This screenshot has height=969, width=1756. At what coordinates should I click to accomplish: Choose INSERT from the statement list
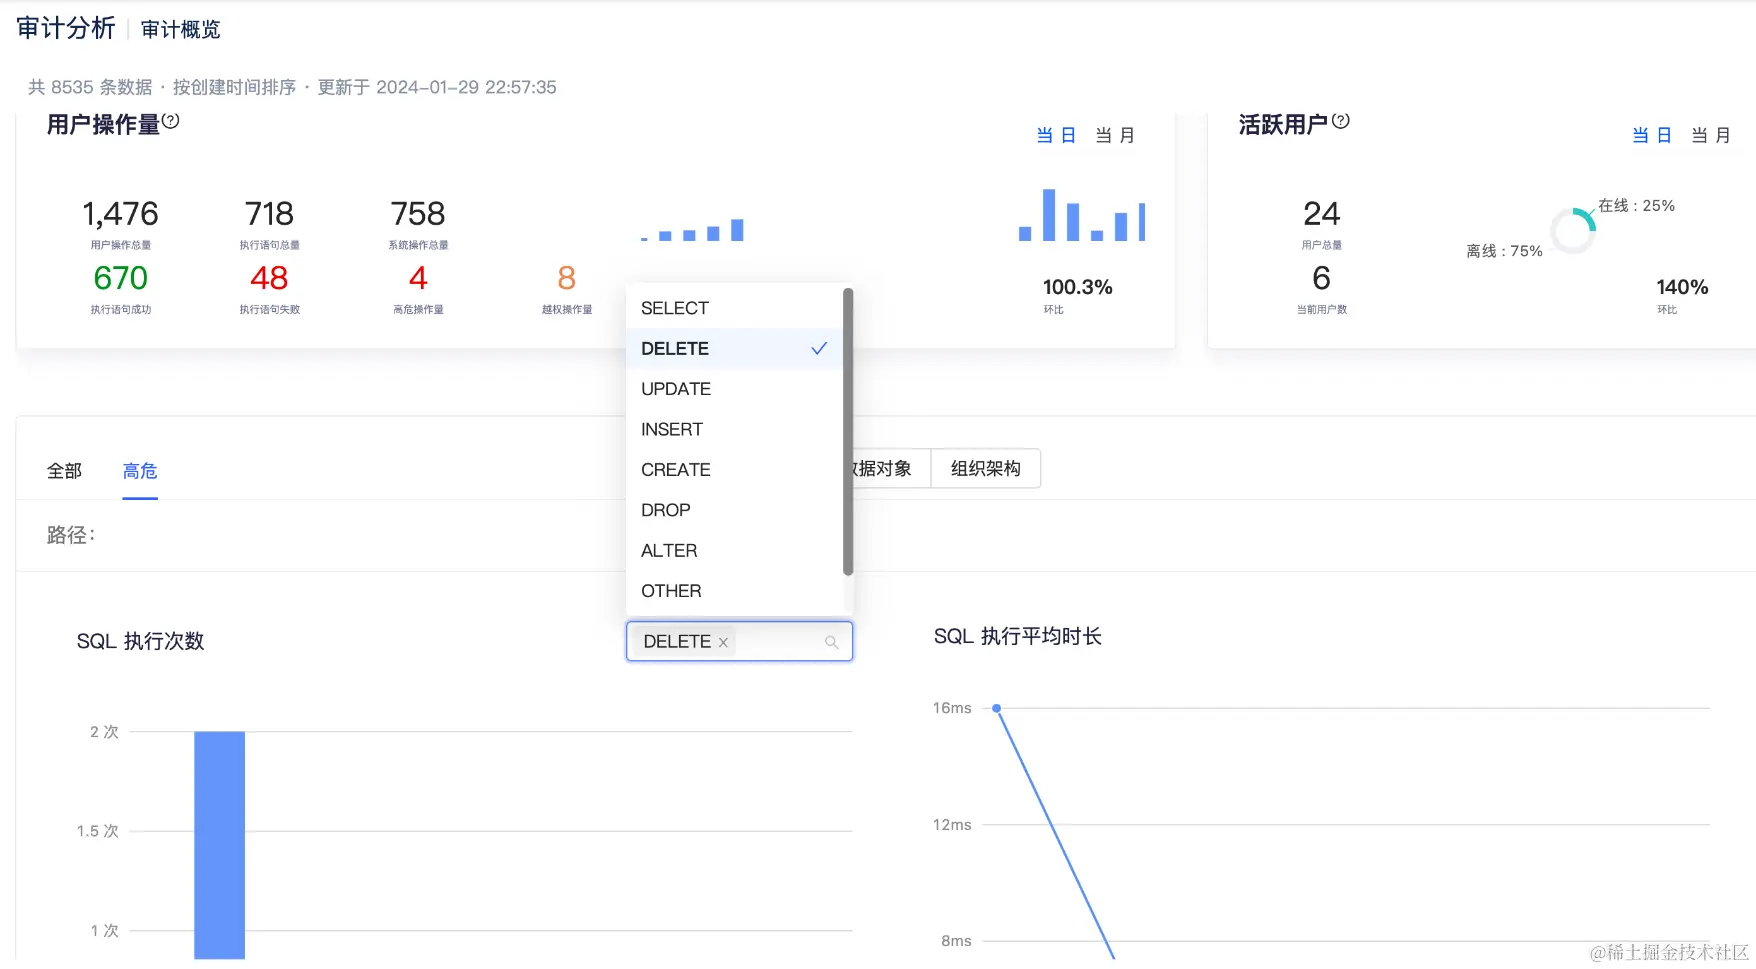click(x=735, y=429)
